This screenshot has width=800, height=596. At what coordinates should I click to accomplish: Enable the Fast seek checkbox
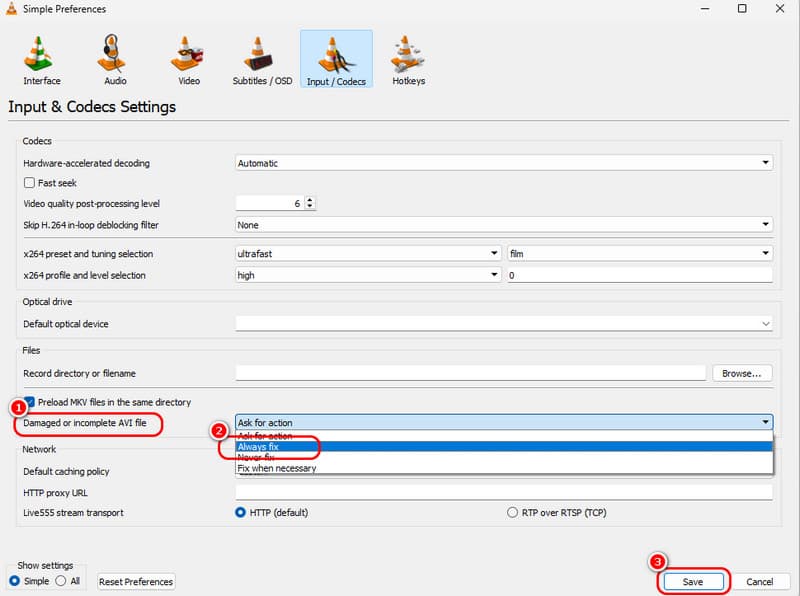(29, 182)
